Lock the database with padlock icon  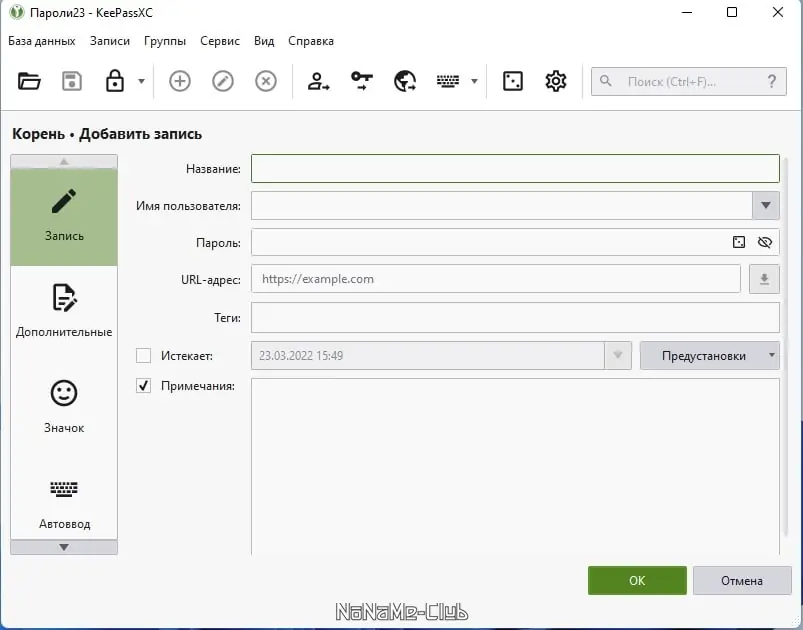click(x=115, y=81)
